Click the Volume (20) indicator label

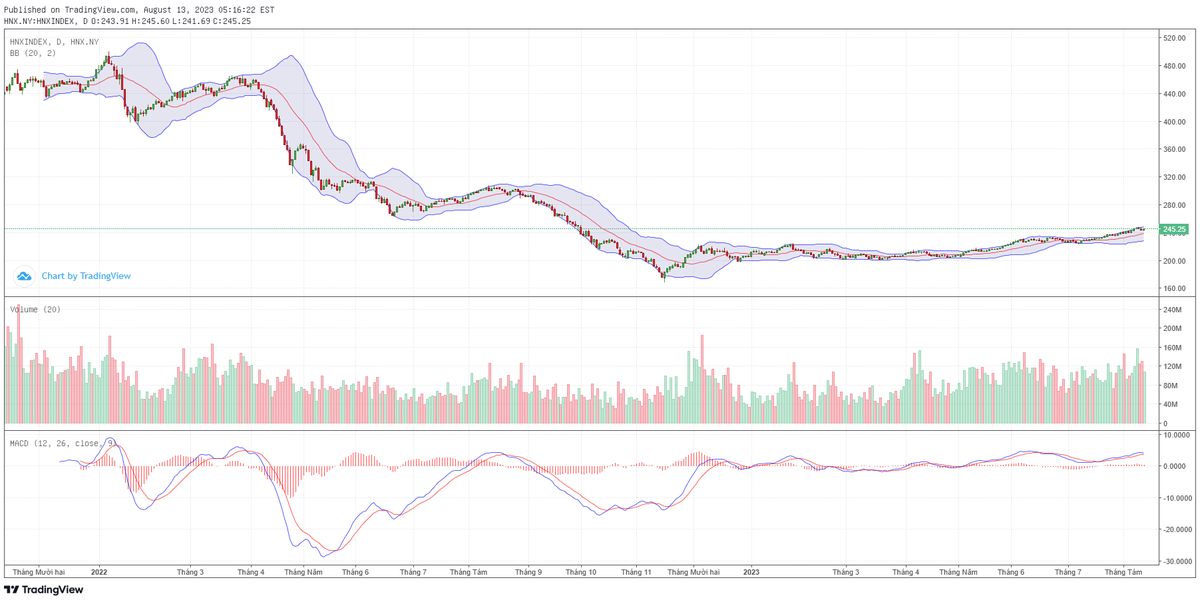click(x=36, y=310)
